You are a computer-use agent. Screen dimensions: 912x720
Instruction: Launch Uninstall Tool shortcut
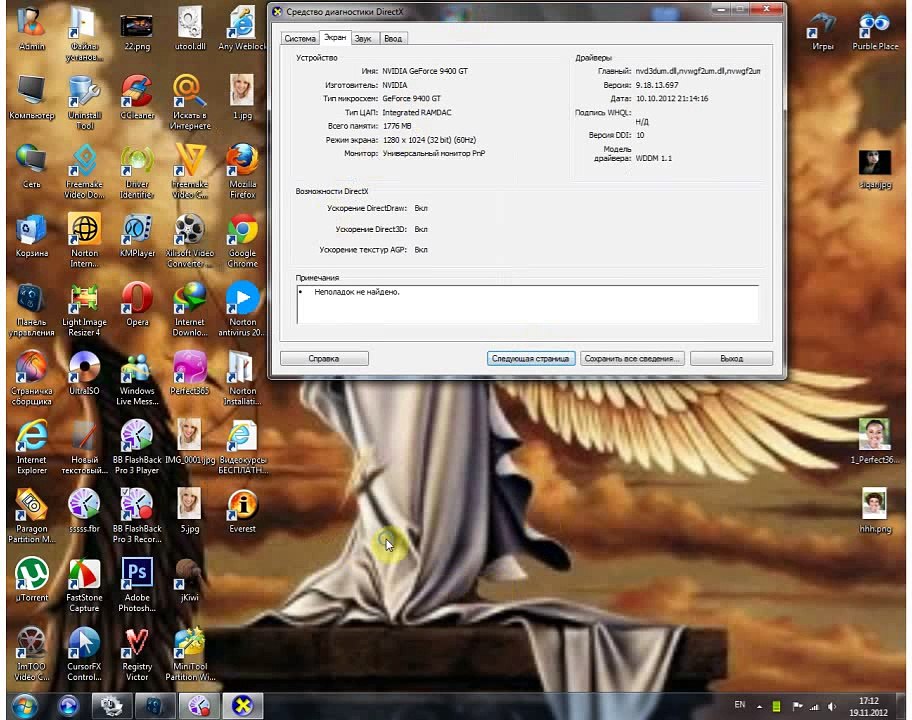[84, 102]
